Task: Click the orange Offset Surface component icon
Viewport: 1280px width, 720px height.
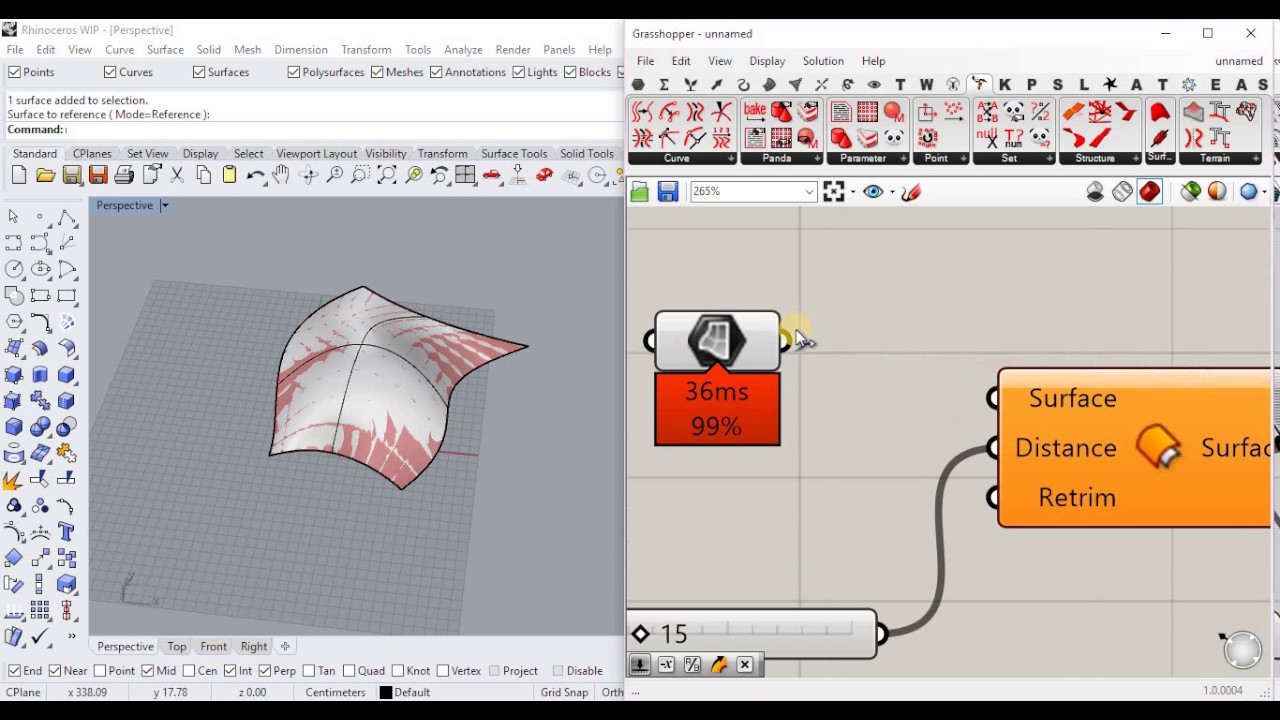Action: 1159,447
